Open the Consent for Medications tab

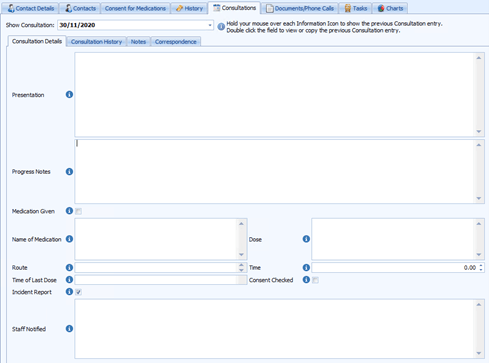pyautogui.click(x=135, y=8)
